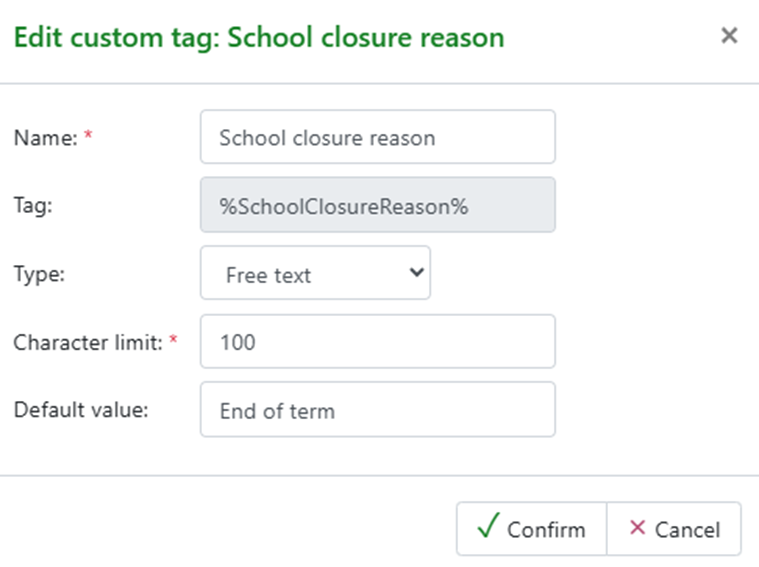Click the Character limit field showing 100

pos(377,342)
